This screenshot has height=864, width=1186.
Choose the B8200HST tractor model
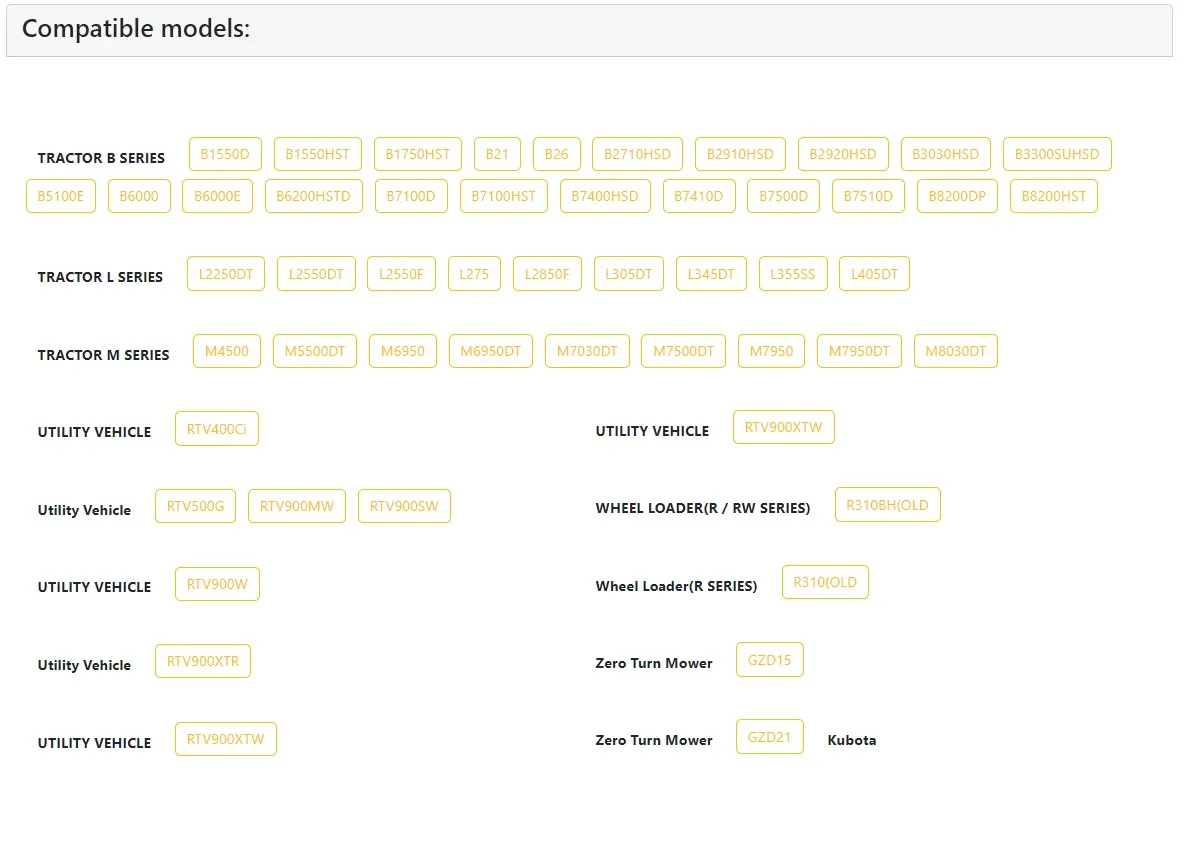[1053, 196]
